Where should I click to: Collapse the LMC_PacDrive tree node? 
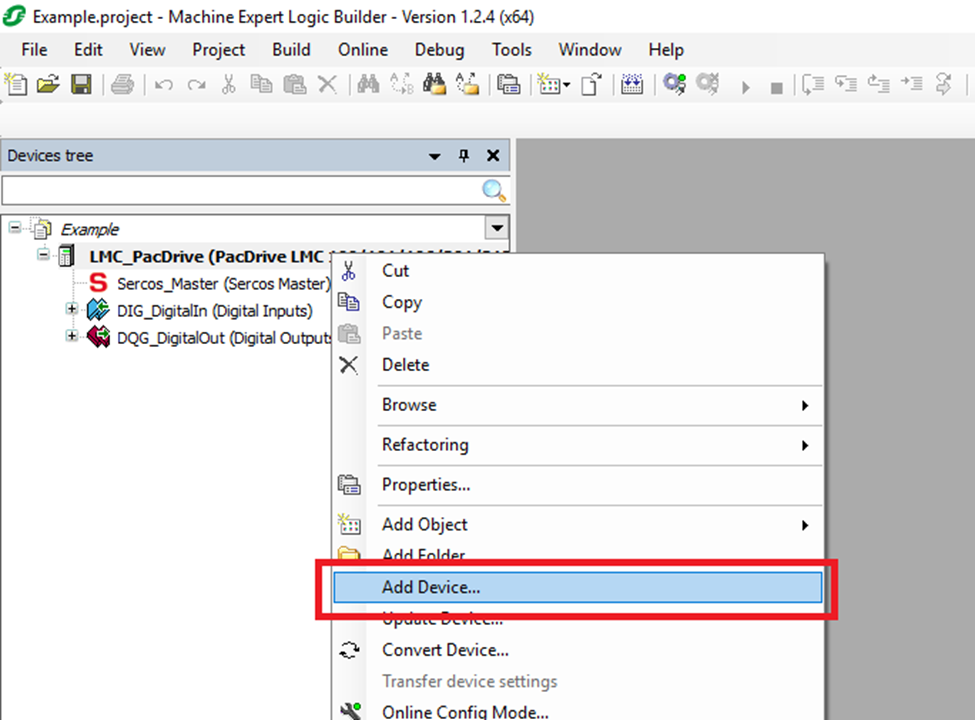point(44,255)
